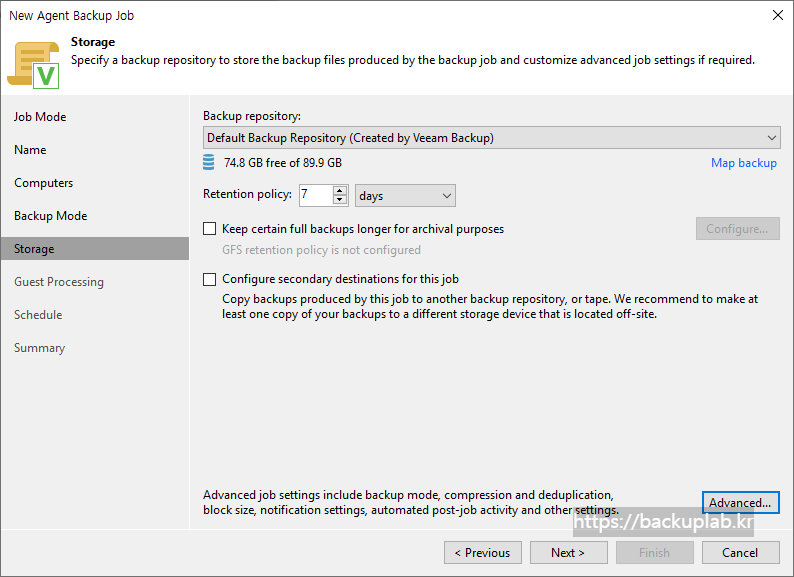Increase retention policy value with up arrow
The image size is (794, 577).
340,190
